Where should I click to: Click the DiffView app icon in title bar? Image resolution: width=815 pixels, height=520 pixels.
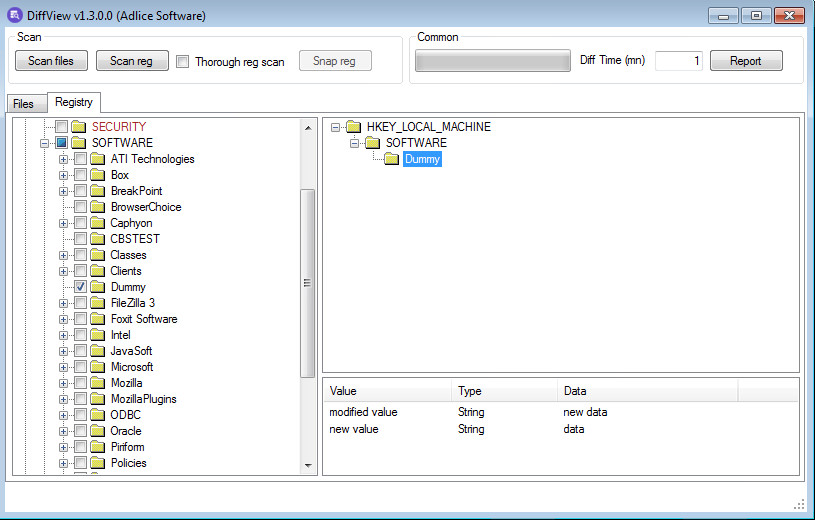point(15,15)
